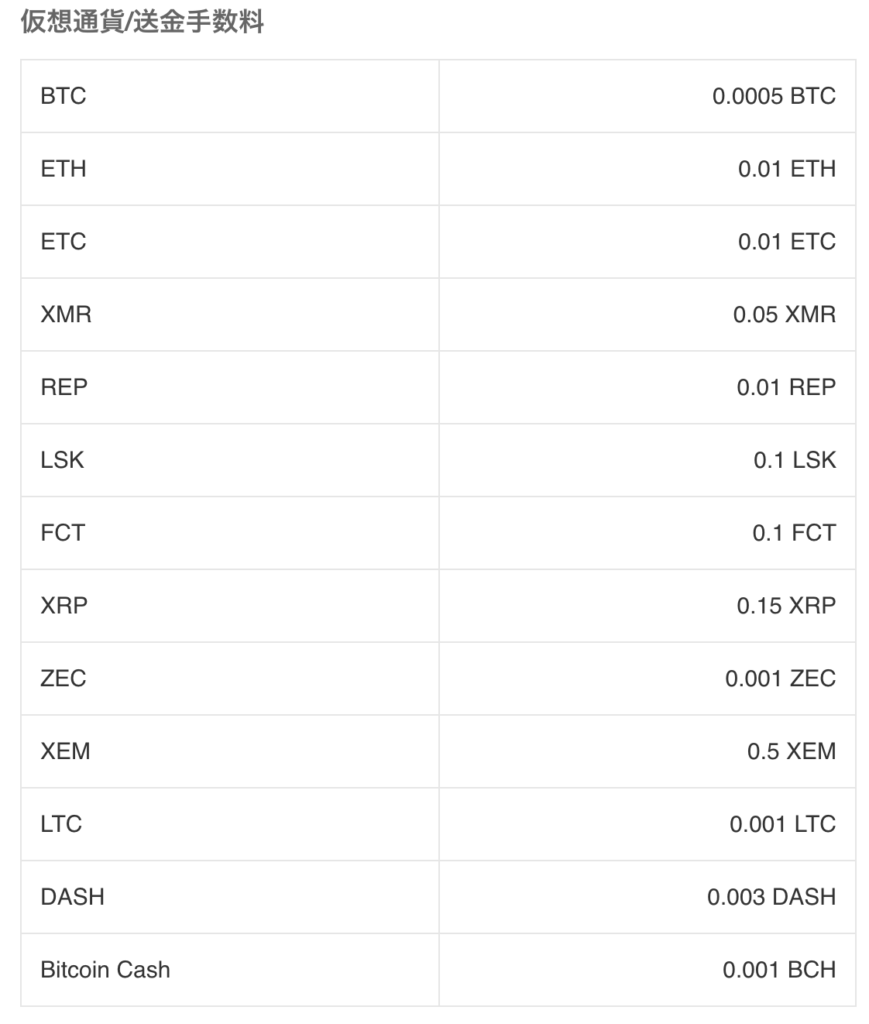Click the XEM row label
The image size is (869, 1024).
click(65, 751)
